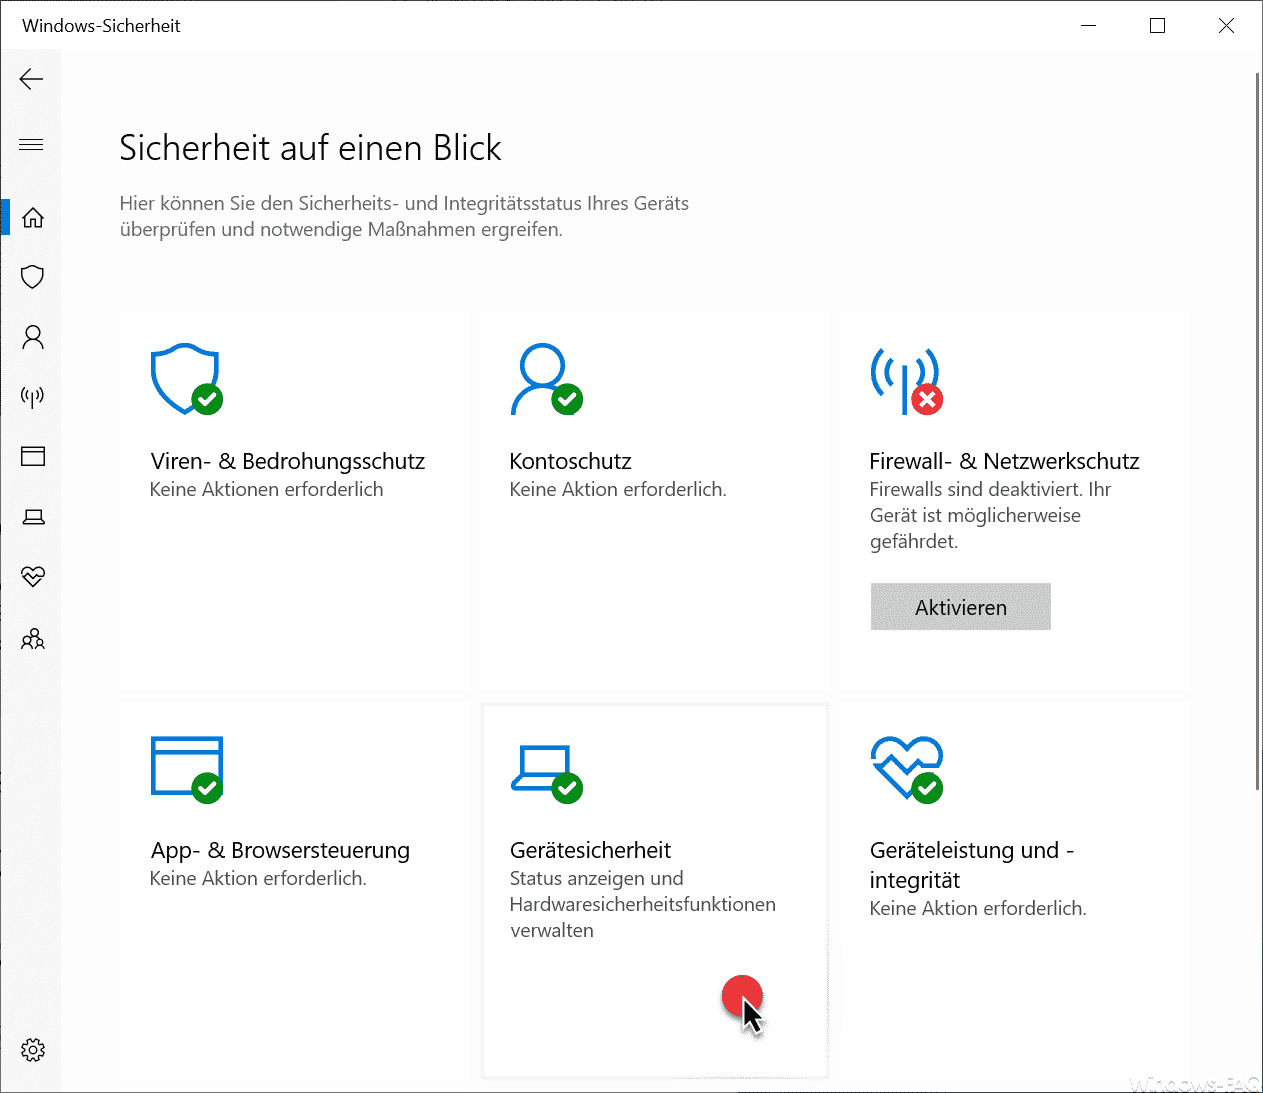The width and height of the screenshot is (1263, 1093).
Task: Open virus protection shield icon in sidebar
Action: point(33,277)
